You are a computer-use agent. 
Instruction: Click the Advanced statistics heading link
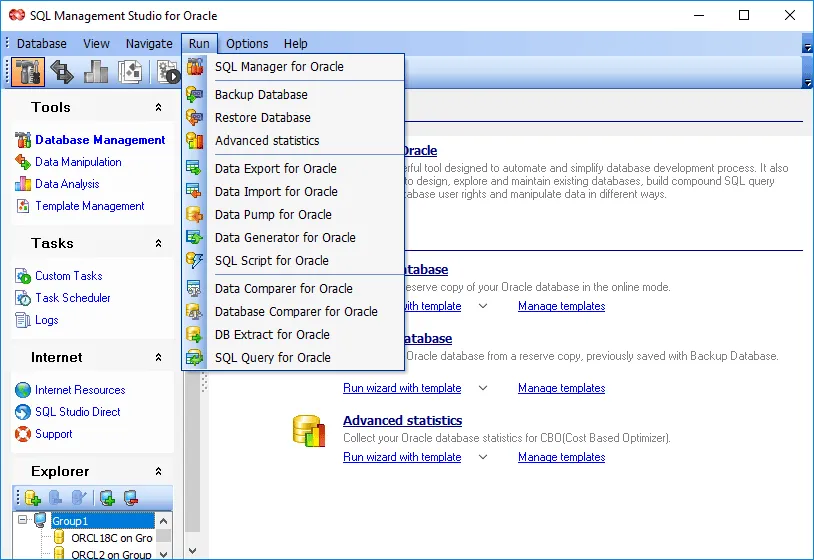(x=402, y=420)
